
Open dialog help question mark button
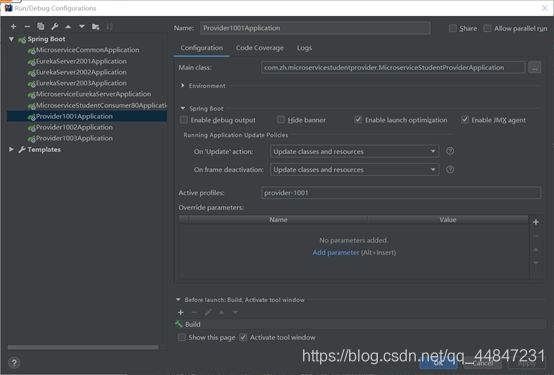[x=14, y=363]
